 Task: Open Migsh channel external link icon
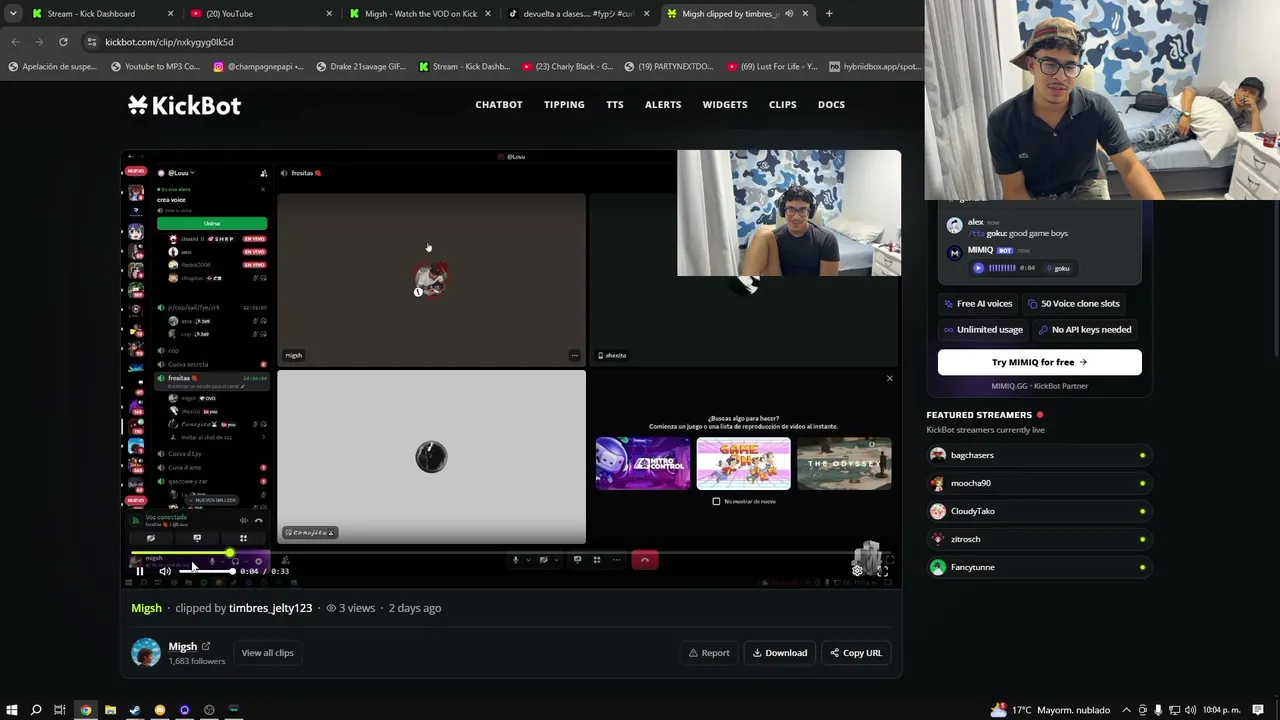click(x=206, y=646)
